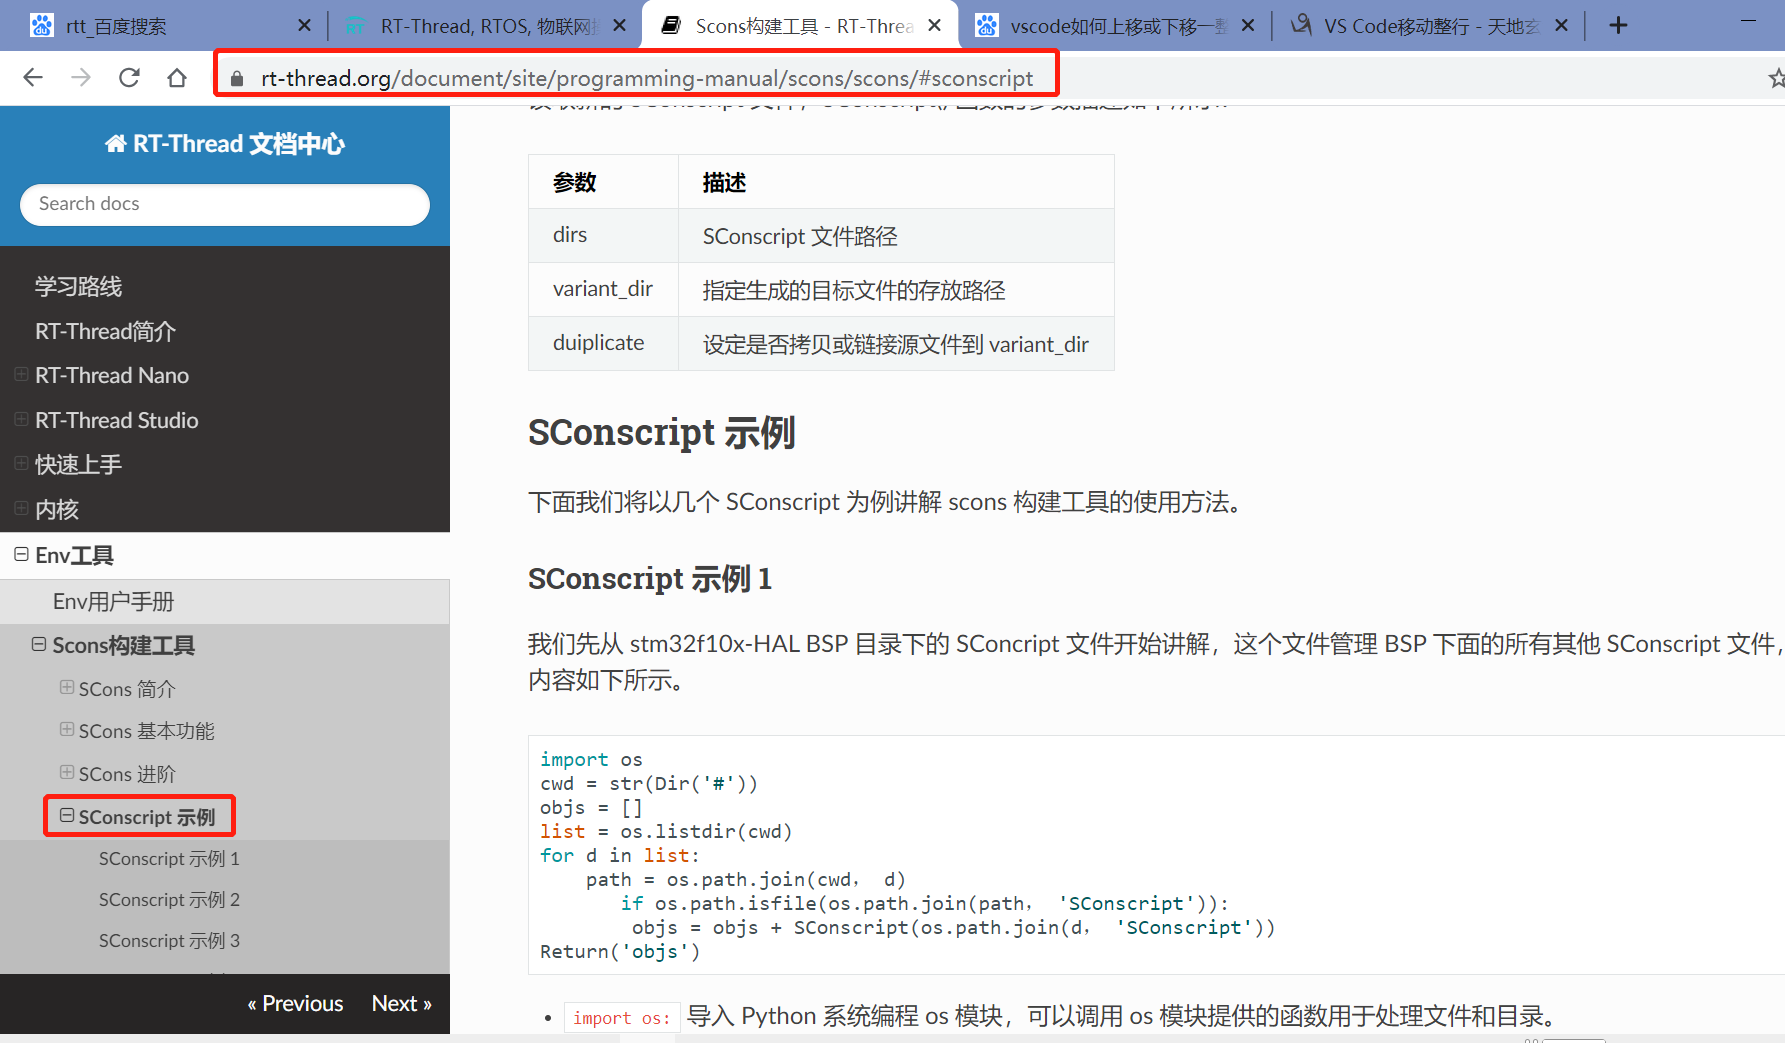This screenshot has width=1785, height=1043.
Task: Jump to SConscript 示例 3 in sidebar
Action: pyautogui.click(x=169, y=941)
